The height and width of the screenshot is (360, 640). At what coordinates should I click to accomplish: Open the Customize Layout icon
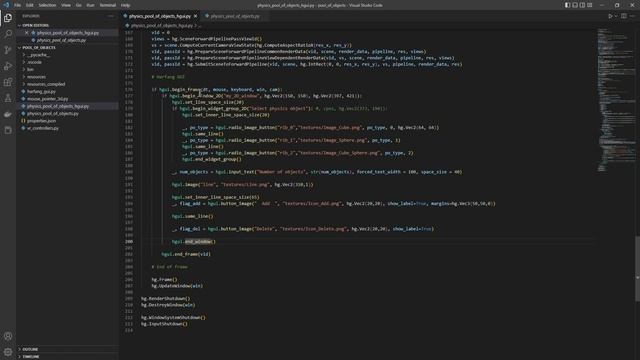[x=590, y=5]
